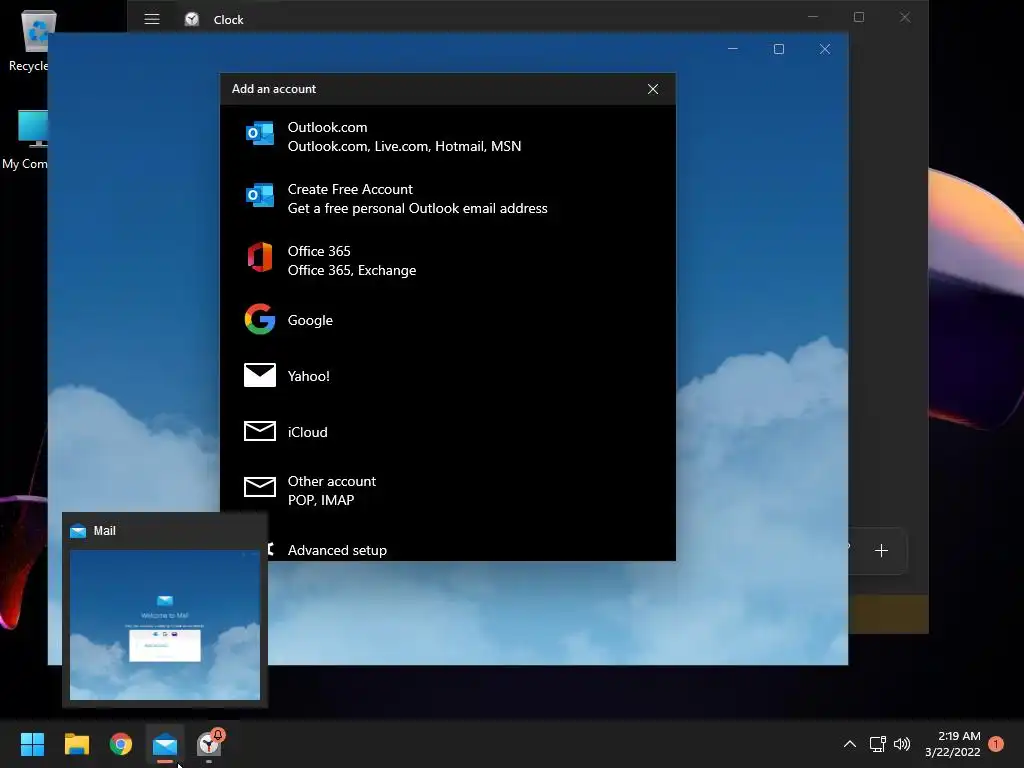Image resolution: width=1024 pixels, height=768 pixels.
Task: Minimize the Mail window
Action: [x=733, y=49]
